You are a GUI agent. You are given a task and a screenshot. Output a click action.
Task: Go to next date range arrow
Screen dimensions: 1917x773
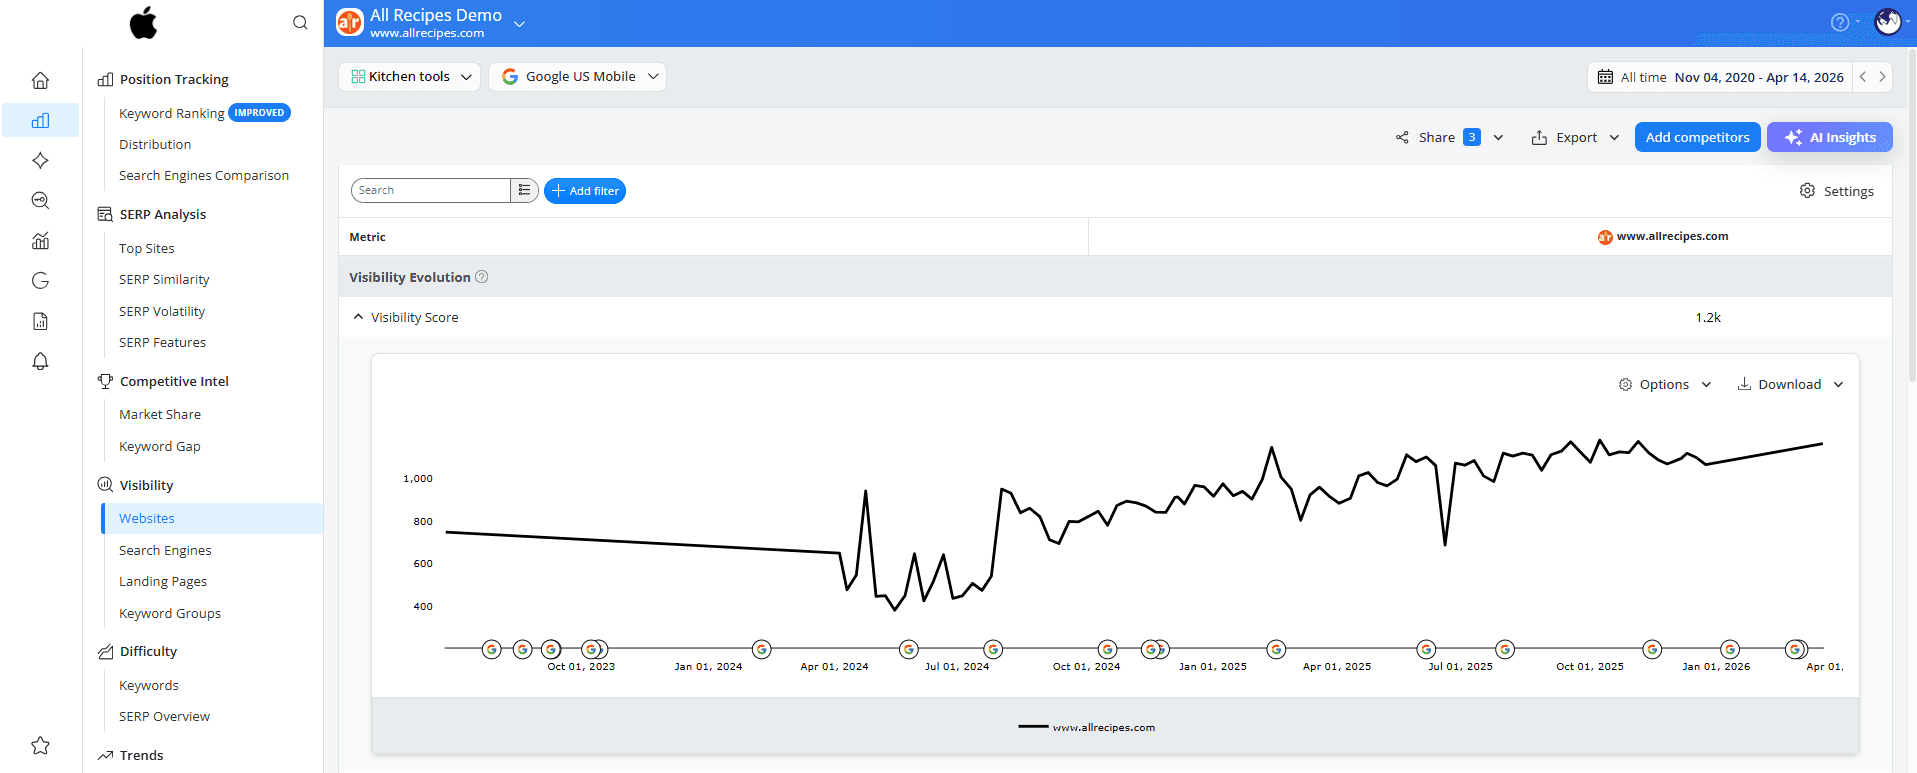1882,77
